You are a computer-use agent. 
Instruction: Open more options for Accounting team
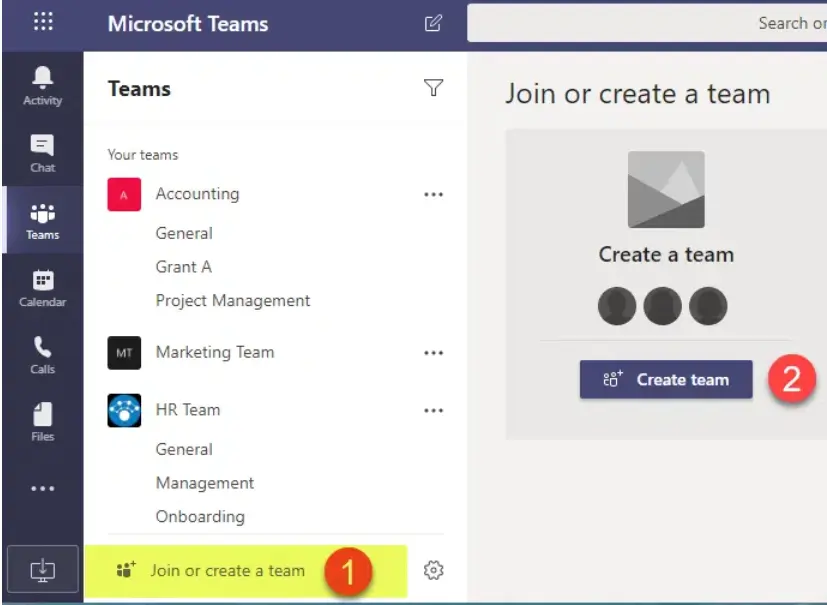433,195
